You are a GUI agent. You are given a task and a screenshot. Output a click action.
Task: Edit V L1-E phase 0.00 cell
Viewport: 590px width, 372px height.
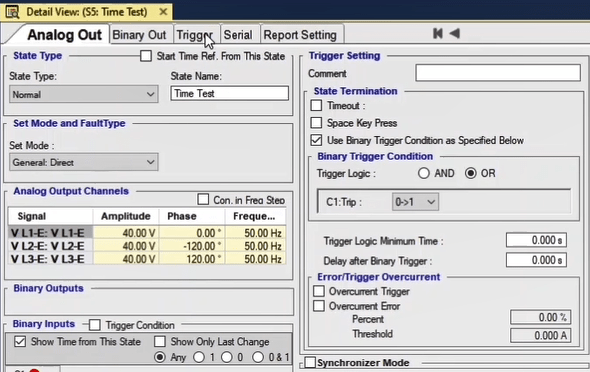coord(192,233)
